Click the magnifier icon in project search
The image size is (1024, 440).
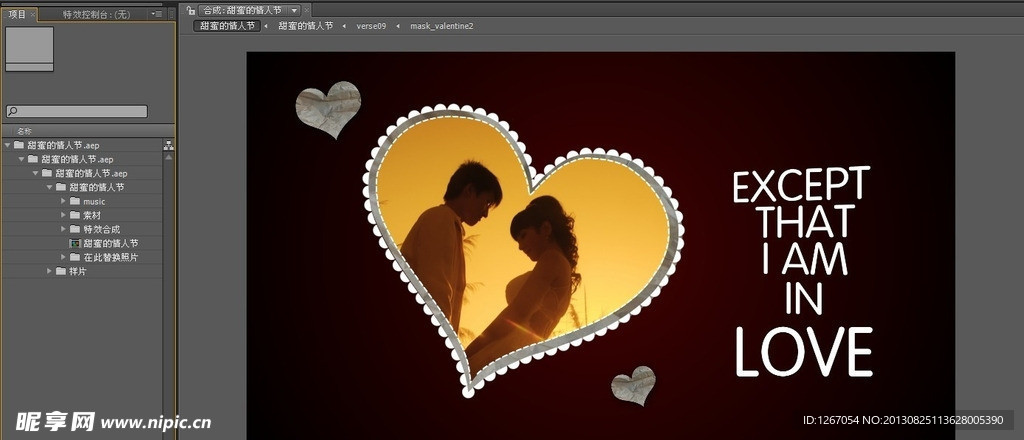[x=12, y=112]
